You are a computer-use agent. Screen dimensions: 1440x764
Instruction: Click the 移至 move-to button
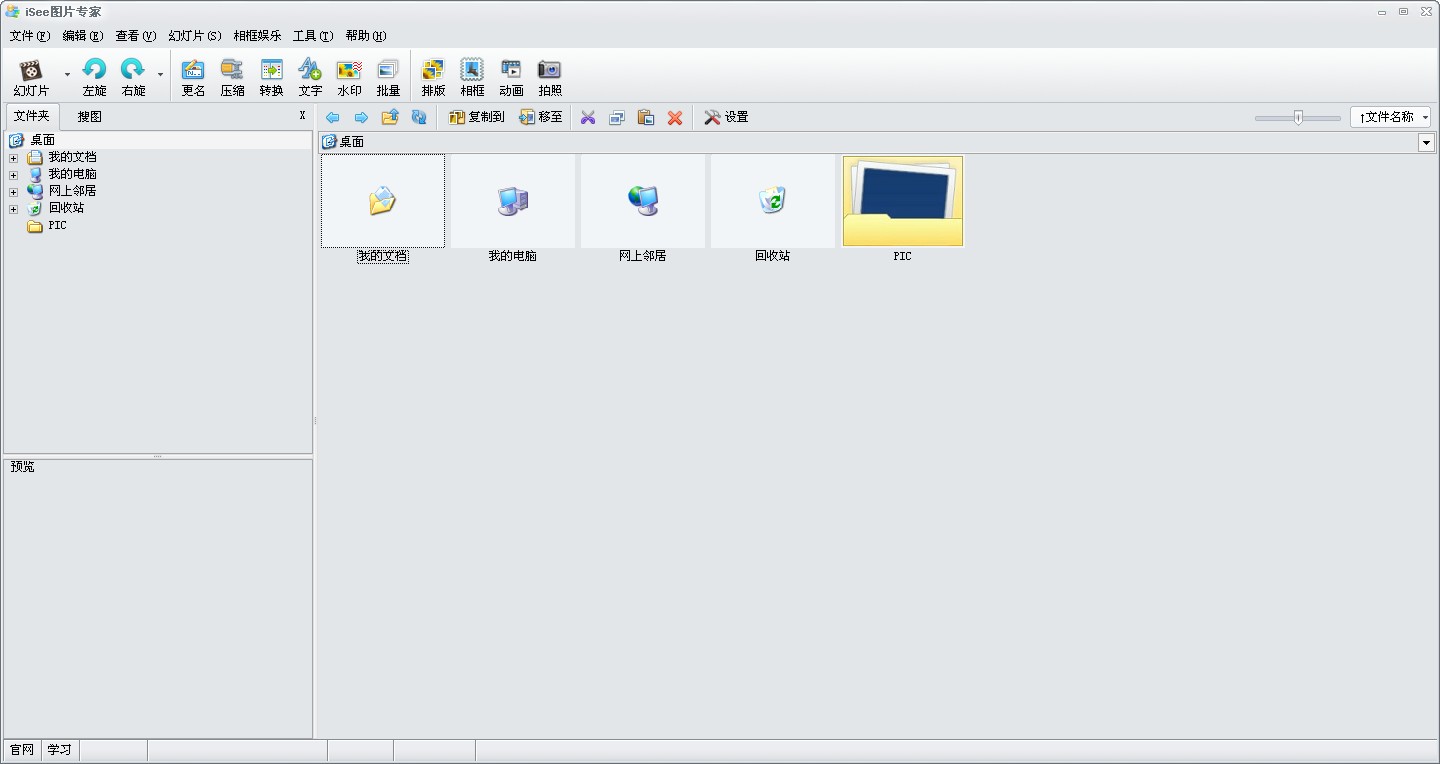tap(541, 117)
